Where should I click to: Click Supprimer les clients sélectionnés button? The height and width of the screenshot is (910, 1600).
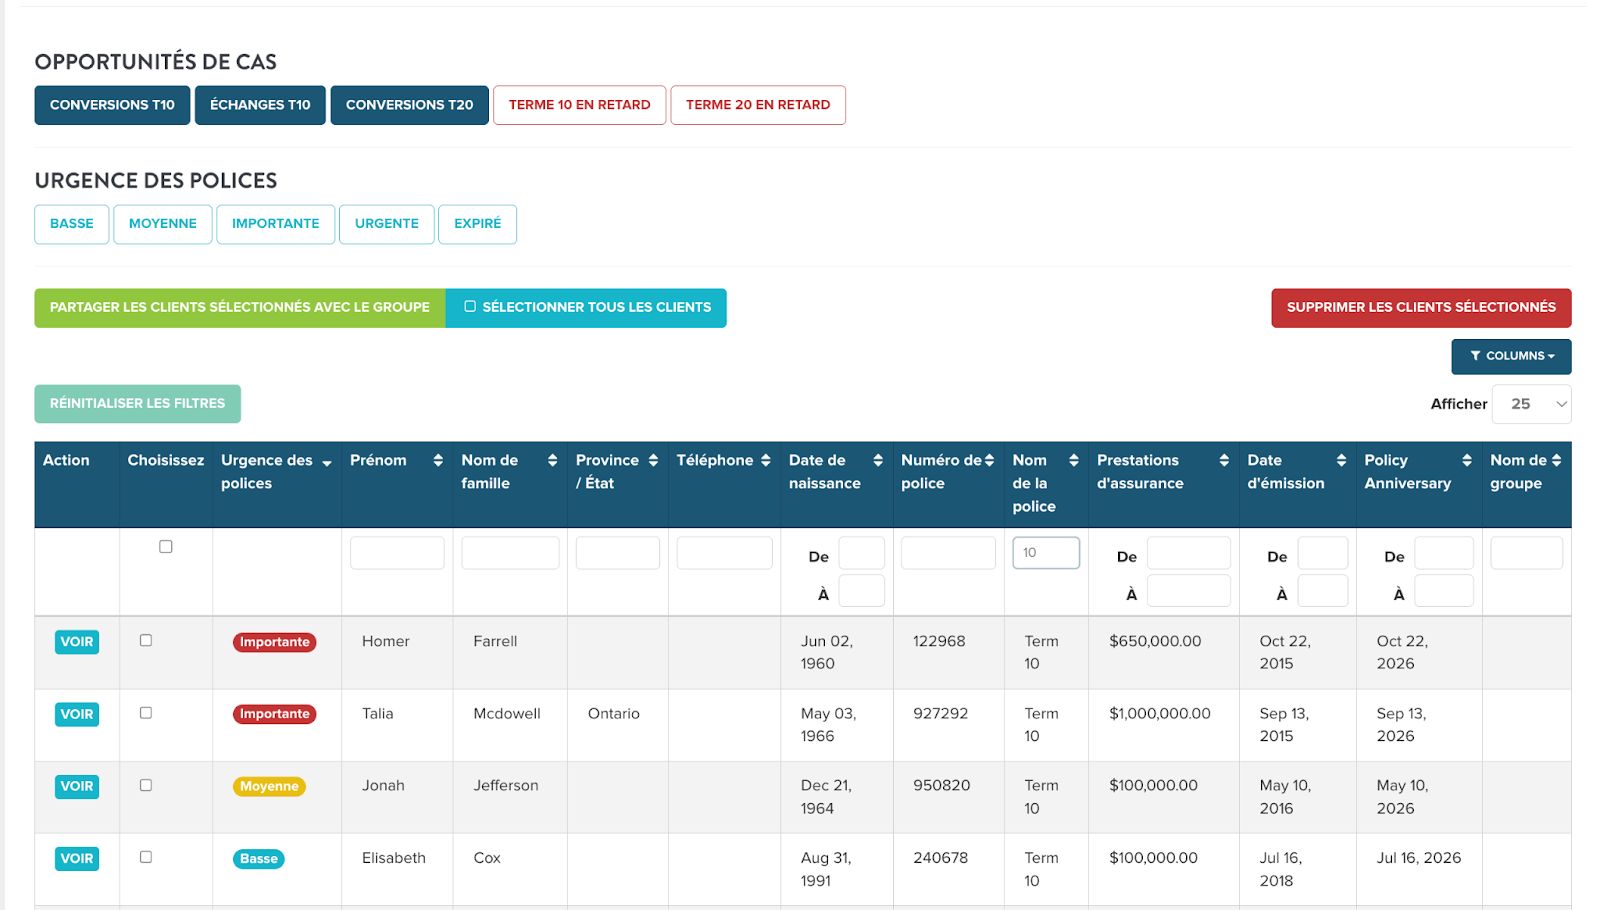[x=1420, y=308]
